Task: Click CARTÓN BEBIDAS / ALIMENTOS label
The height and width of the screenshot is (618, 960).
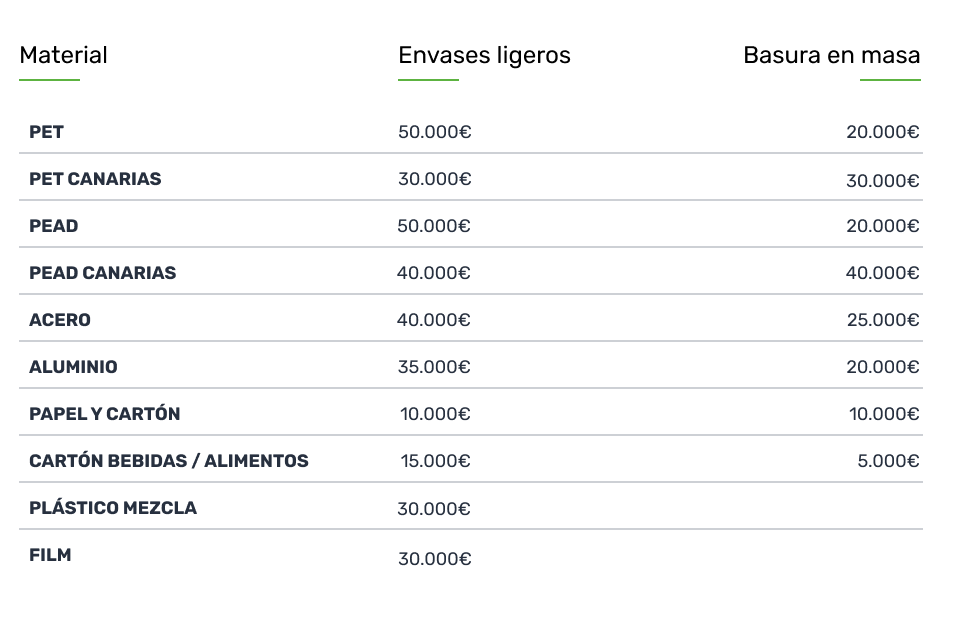Action: [x=169, y=461]
